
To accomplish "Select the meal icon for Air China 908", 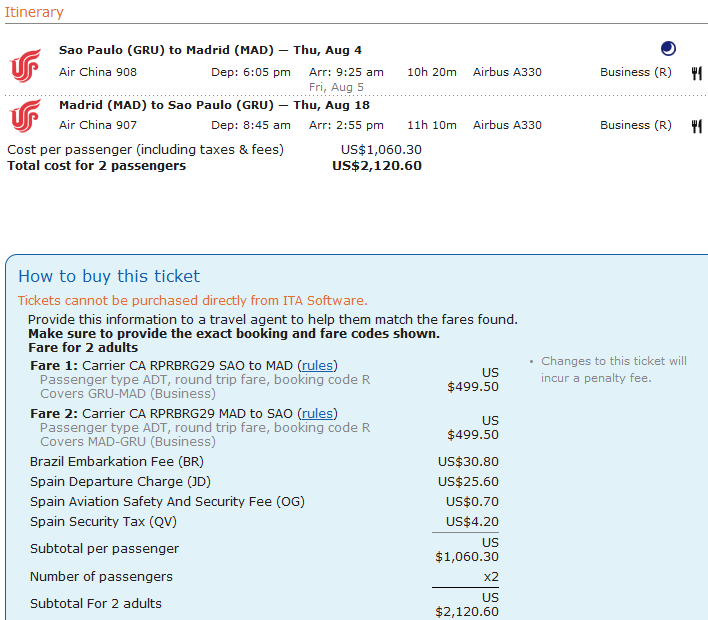I will point(696,72).
